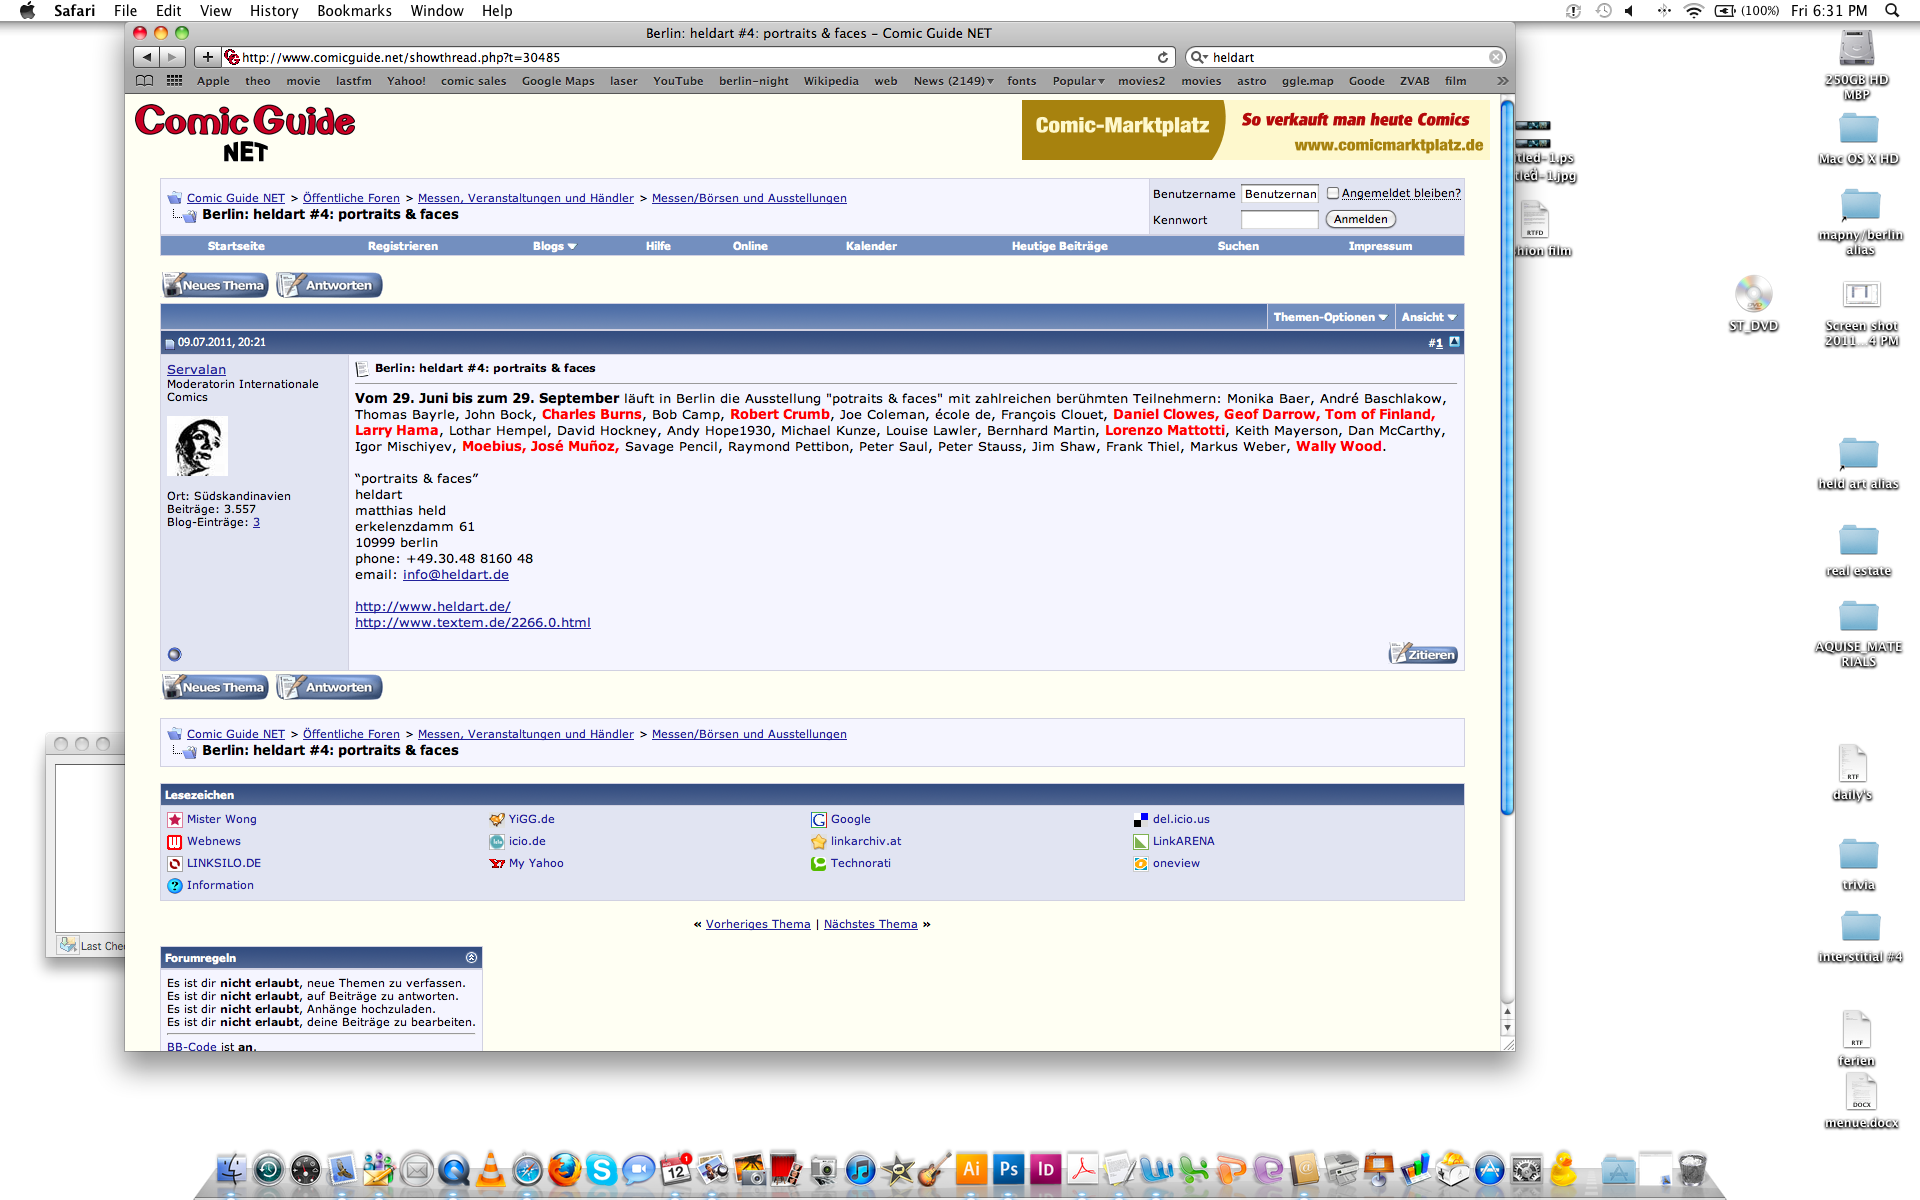Screen dimensions: 1920x1200
Task: Open the Suchen navbar item
Action: (1238, 246)
